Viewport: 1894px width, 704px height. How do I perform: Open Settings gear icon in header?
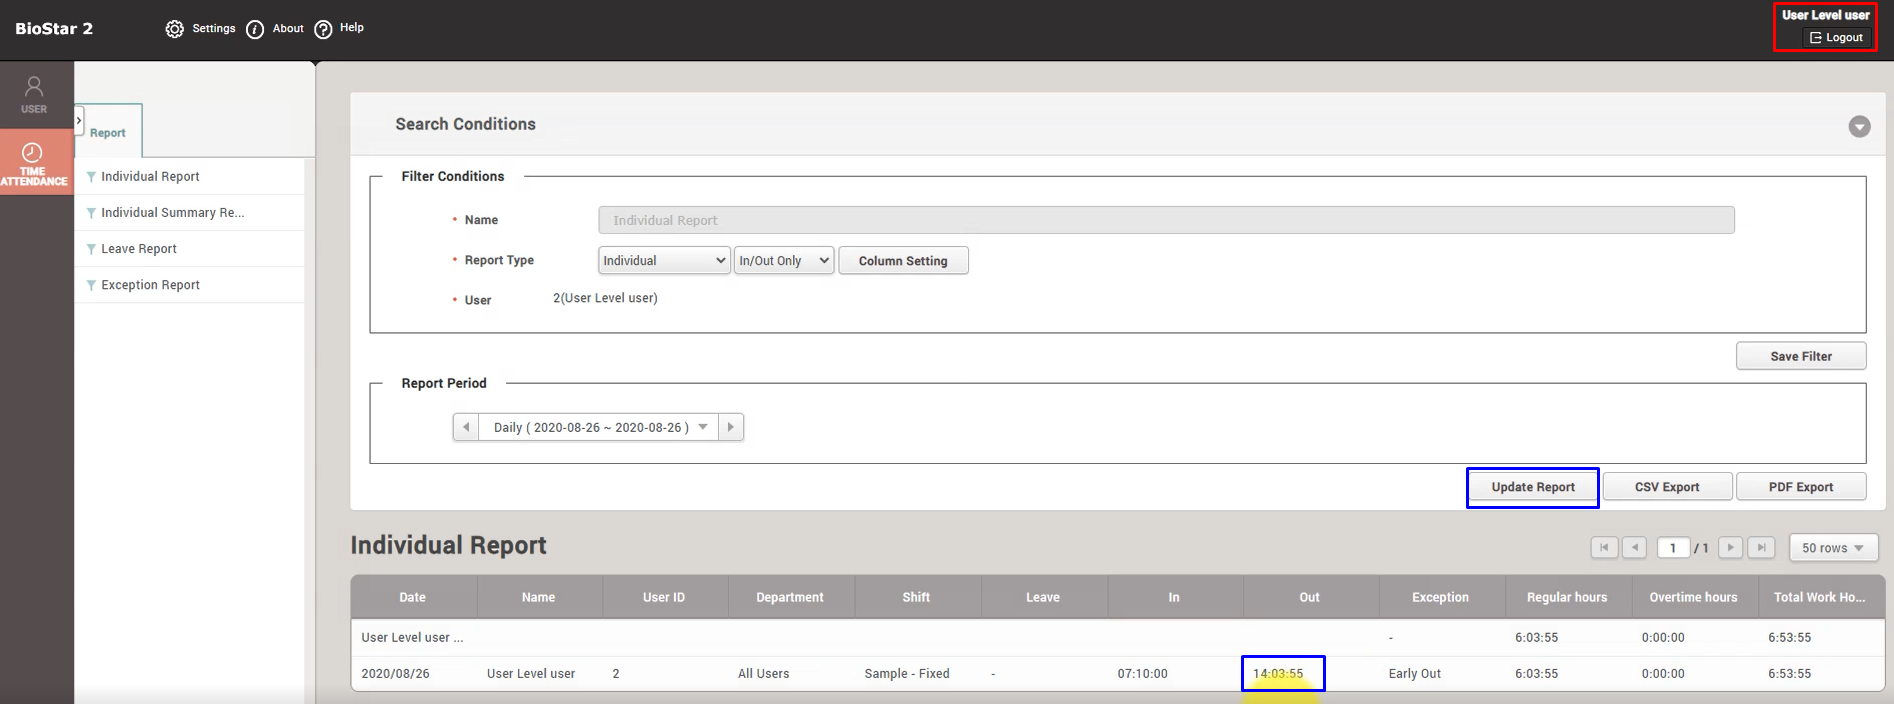click(175, 29)
